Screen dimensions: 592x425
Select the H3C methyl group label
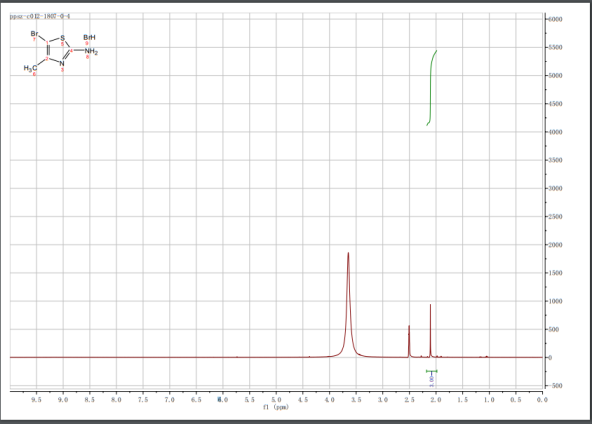pos(30,68)
